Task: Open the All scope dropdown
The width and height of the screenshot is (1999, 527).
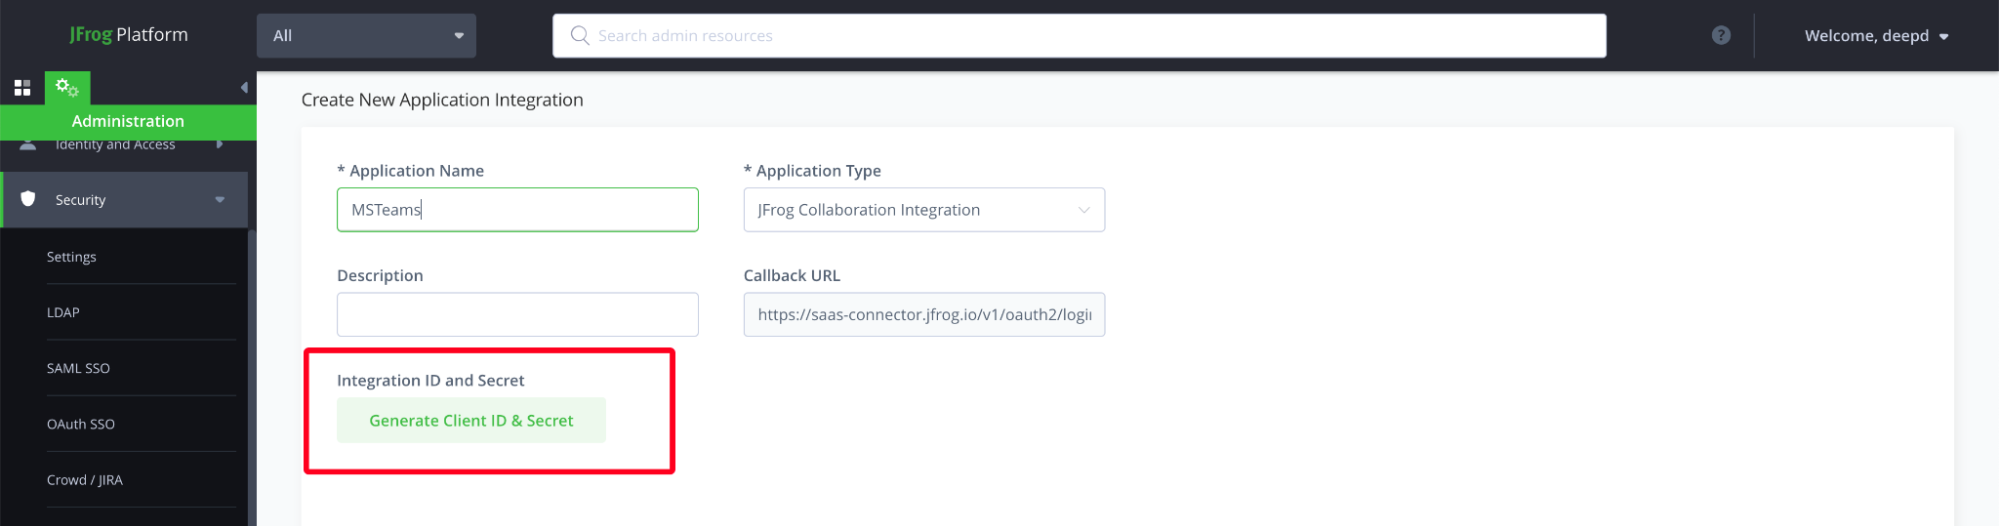Action: (x=366, y=36)
